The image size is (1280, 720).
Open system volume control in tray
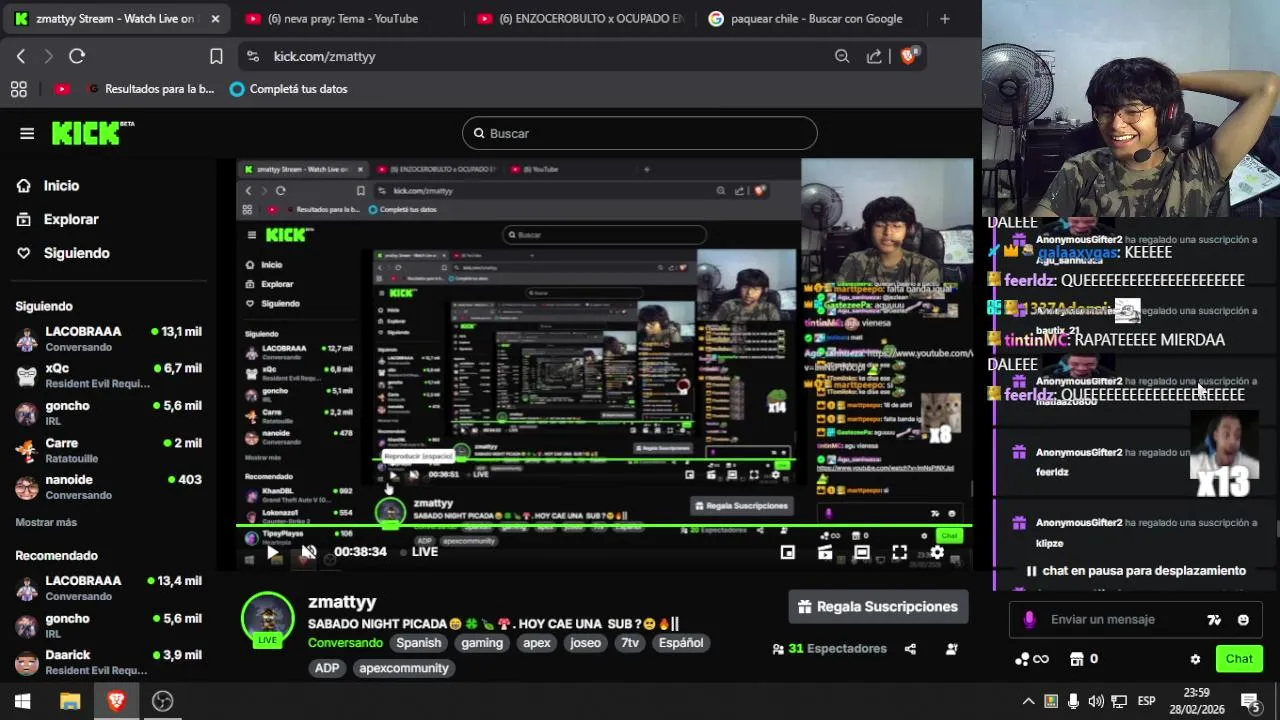pos(1096,701)
